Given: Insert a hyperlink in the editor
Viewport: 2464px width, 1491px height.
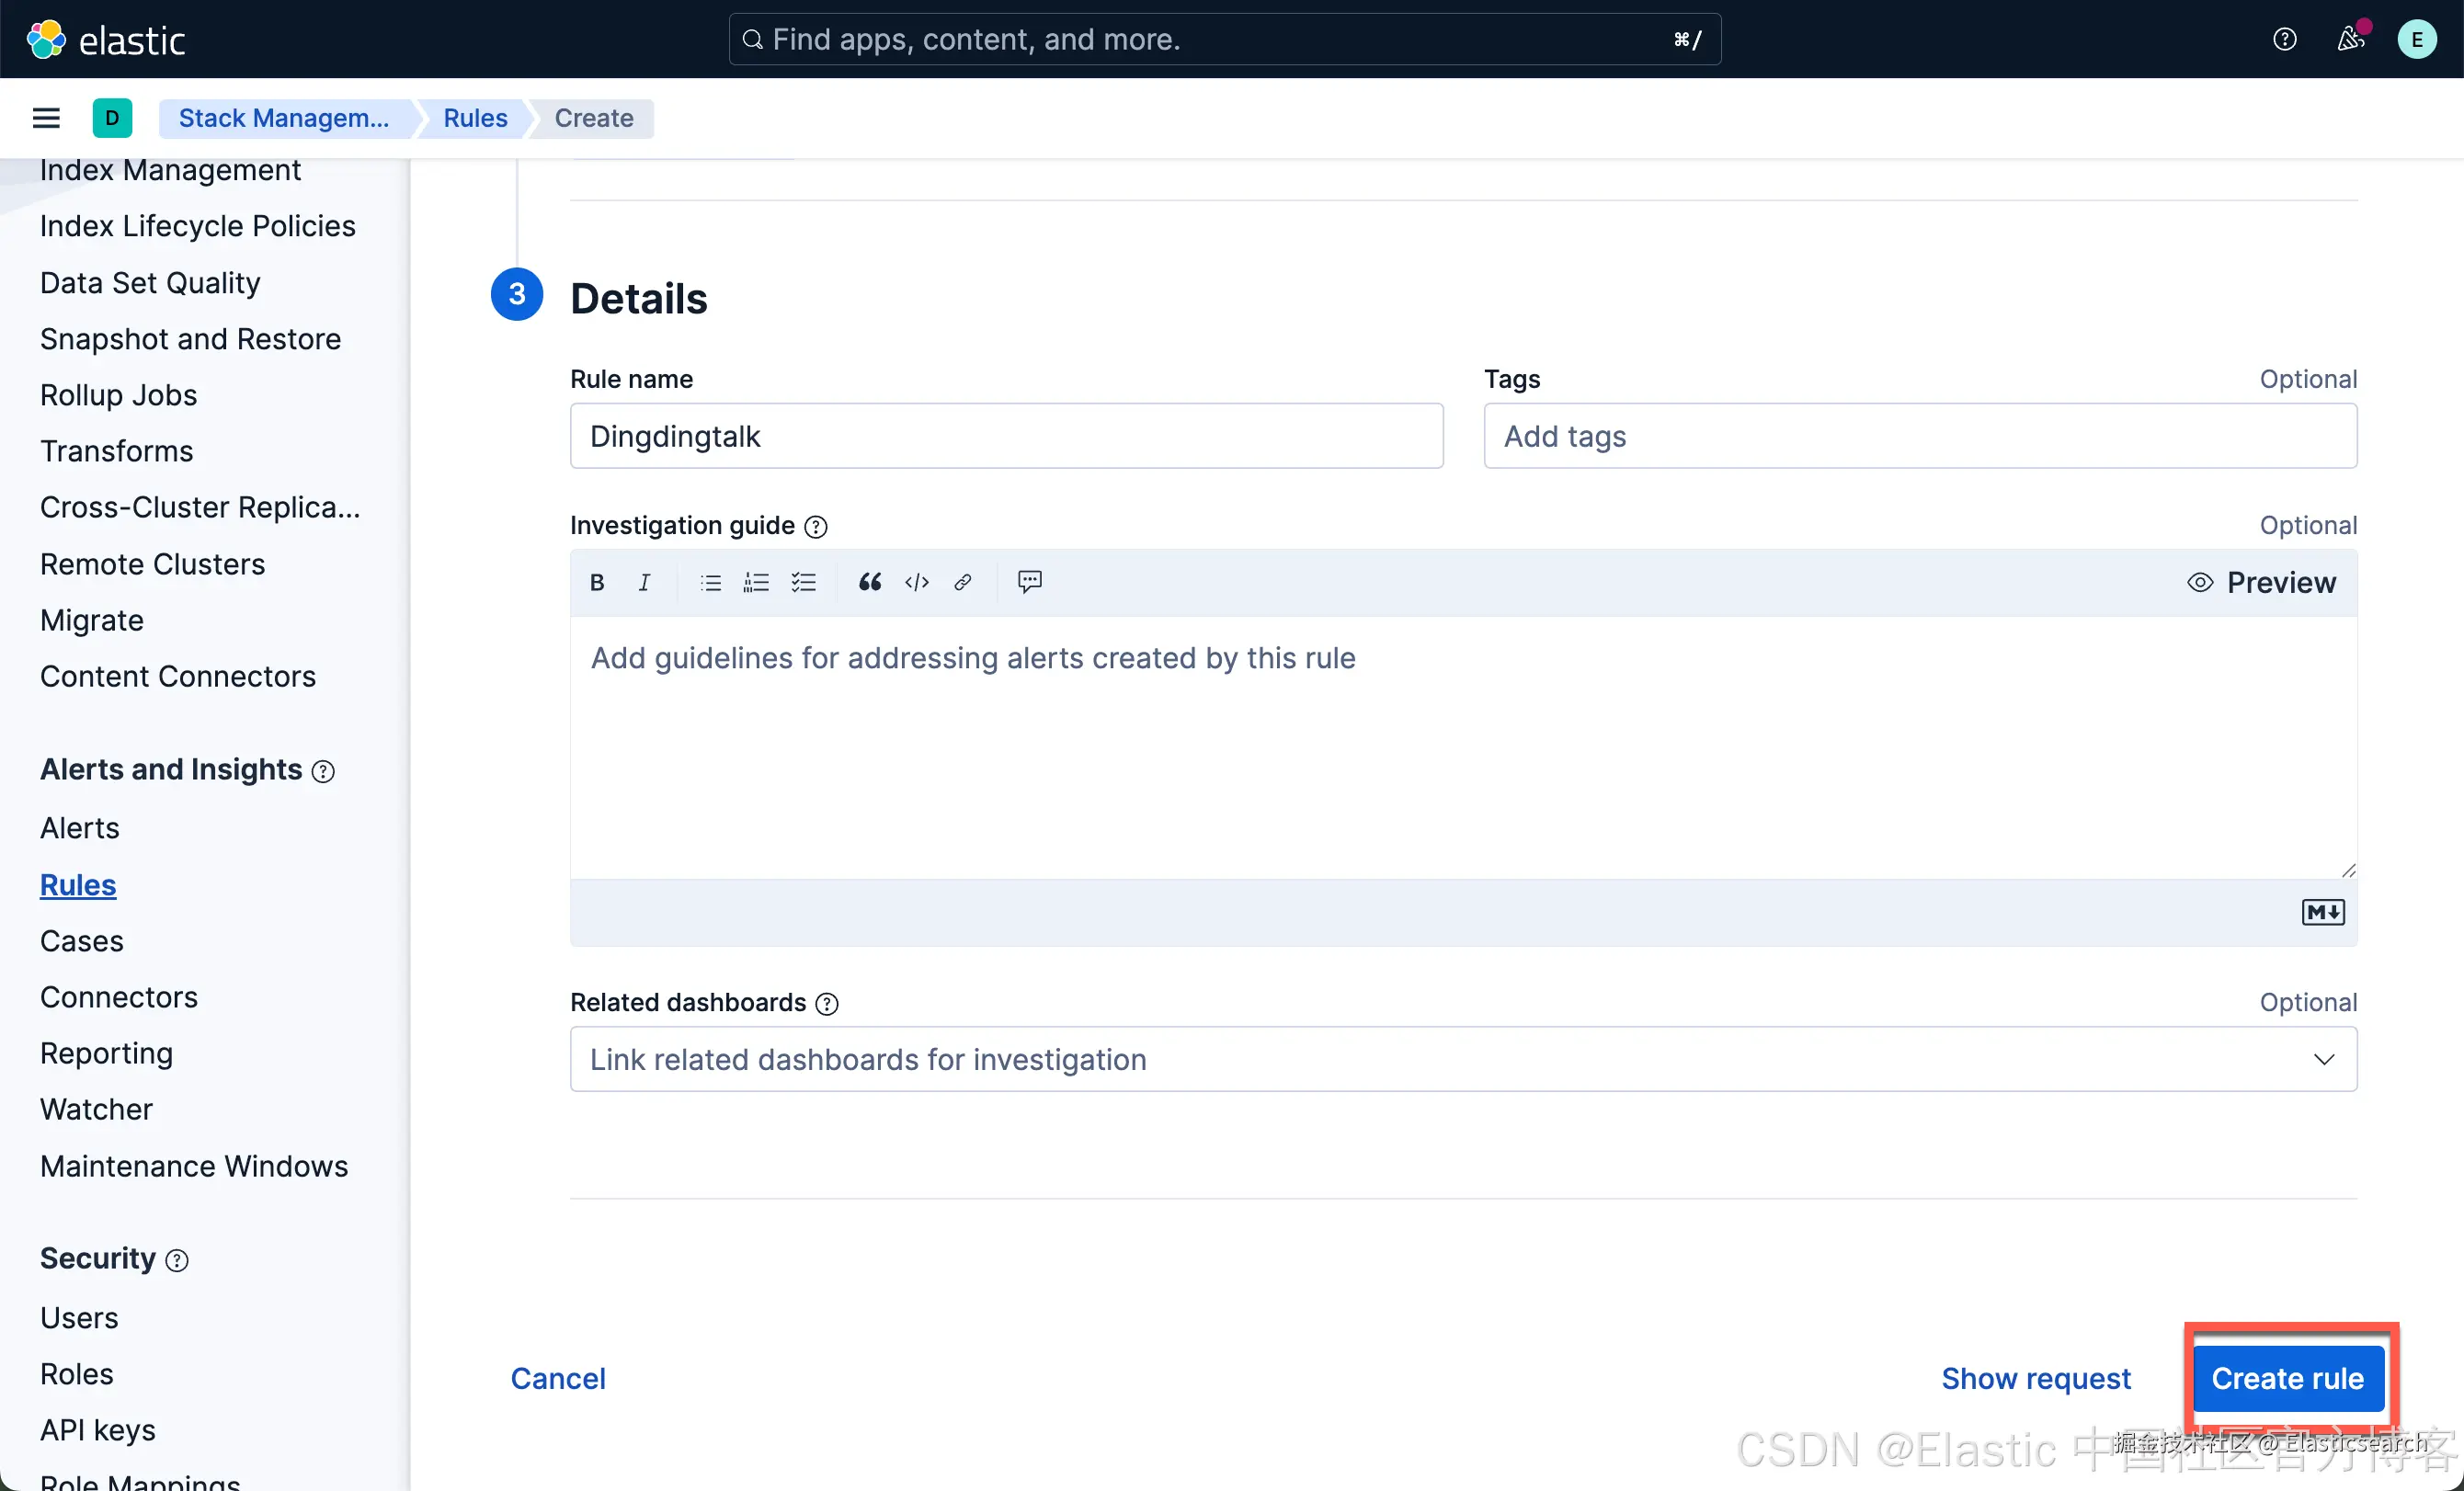Looking at the screenshot, I should [962, 582].
